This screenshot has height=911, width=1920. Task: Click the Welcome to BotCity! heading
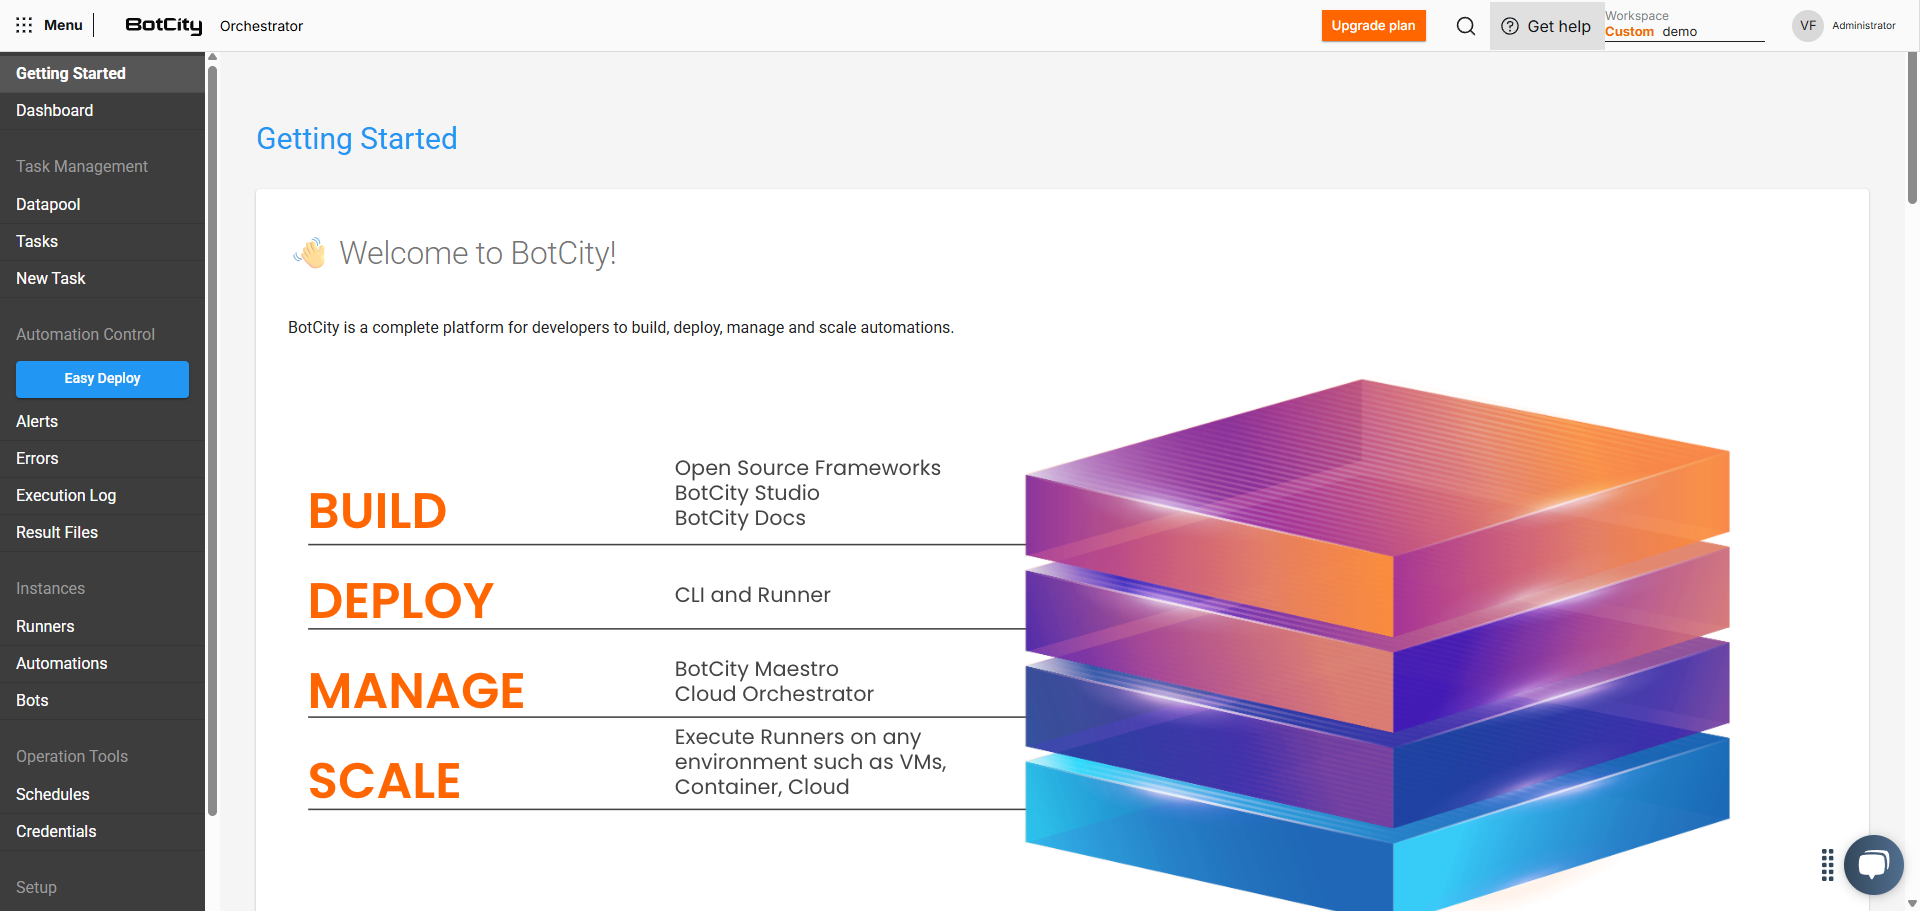[477, 253]
